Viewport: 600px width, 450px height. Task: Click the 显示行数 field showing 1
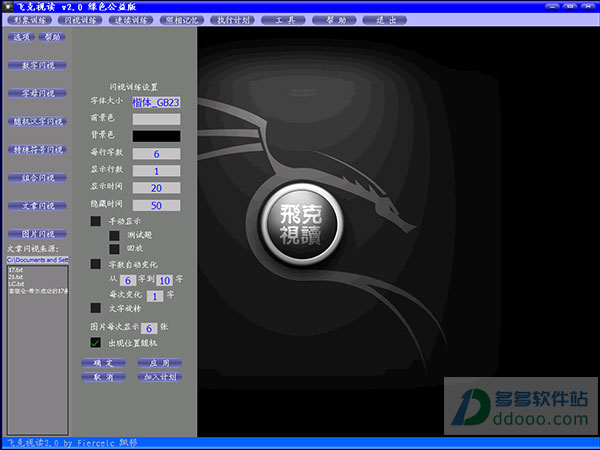(x=156, y=171)
